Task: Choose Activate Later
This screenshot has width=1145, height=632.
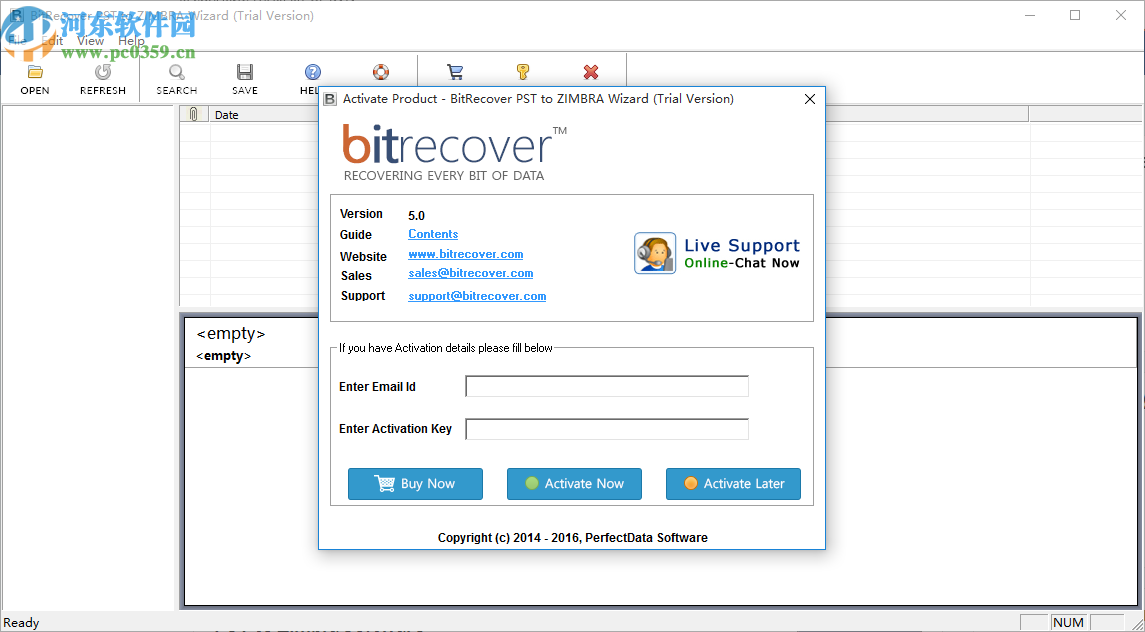Action: [x=733, y=484]
